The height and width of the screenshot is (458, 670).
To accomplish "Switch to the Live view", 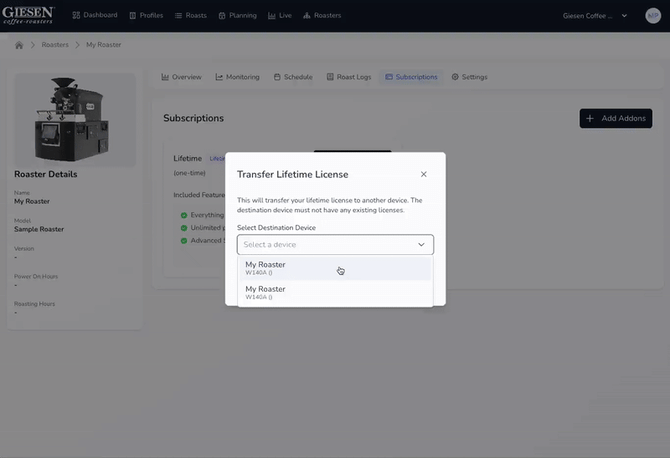I will 280,16.
